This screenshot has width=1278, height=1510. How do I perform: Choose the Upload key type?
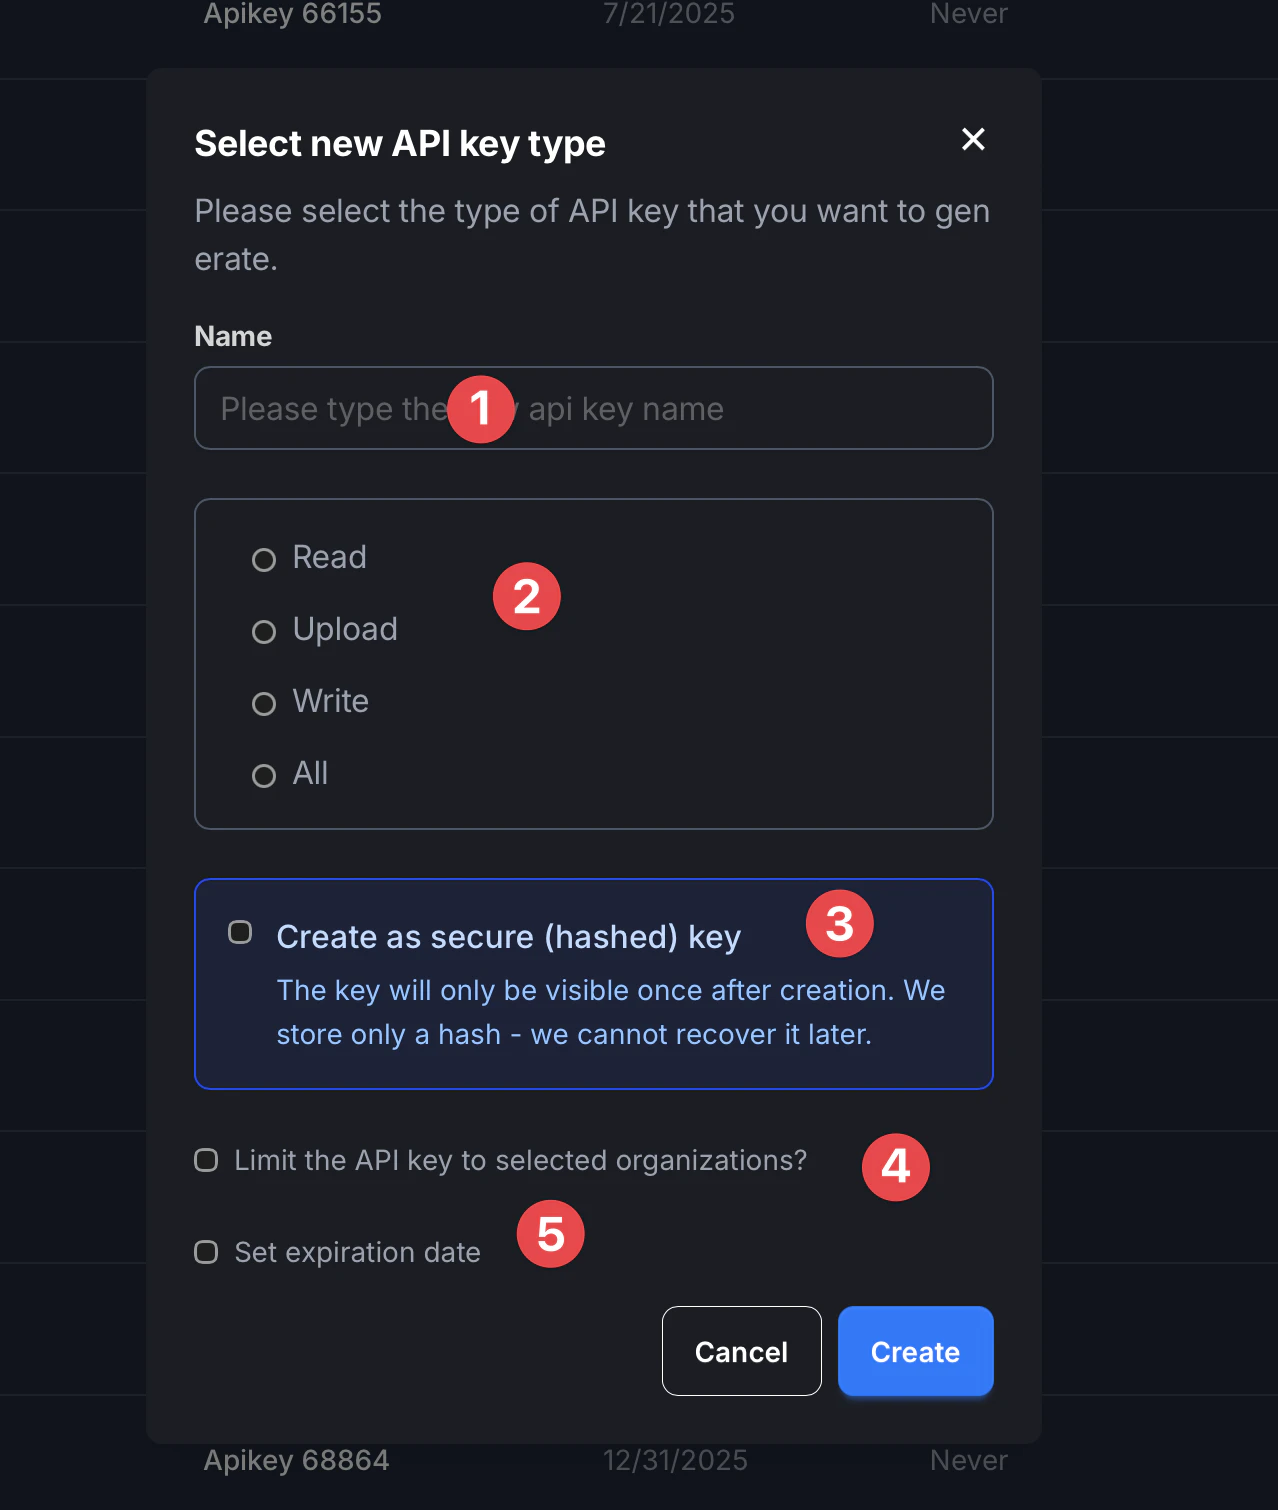[264, 631]
